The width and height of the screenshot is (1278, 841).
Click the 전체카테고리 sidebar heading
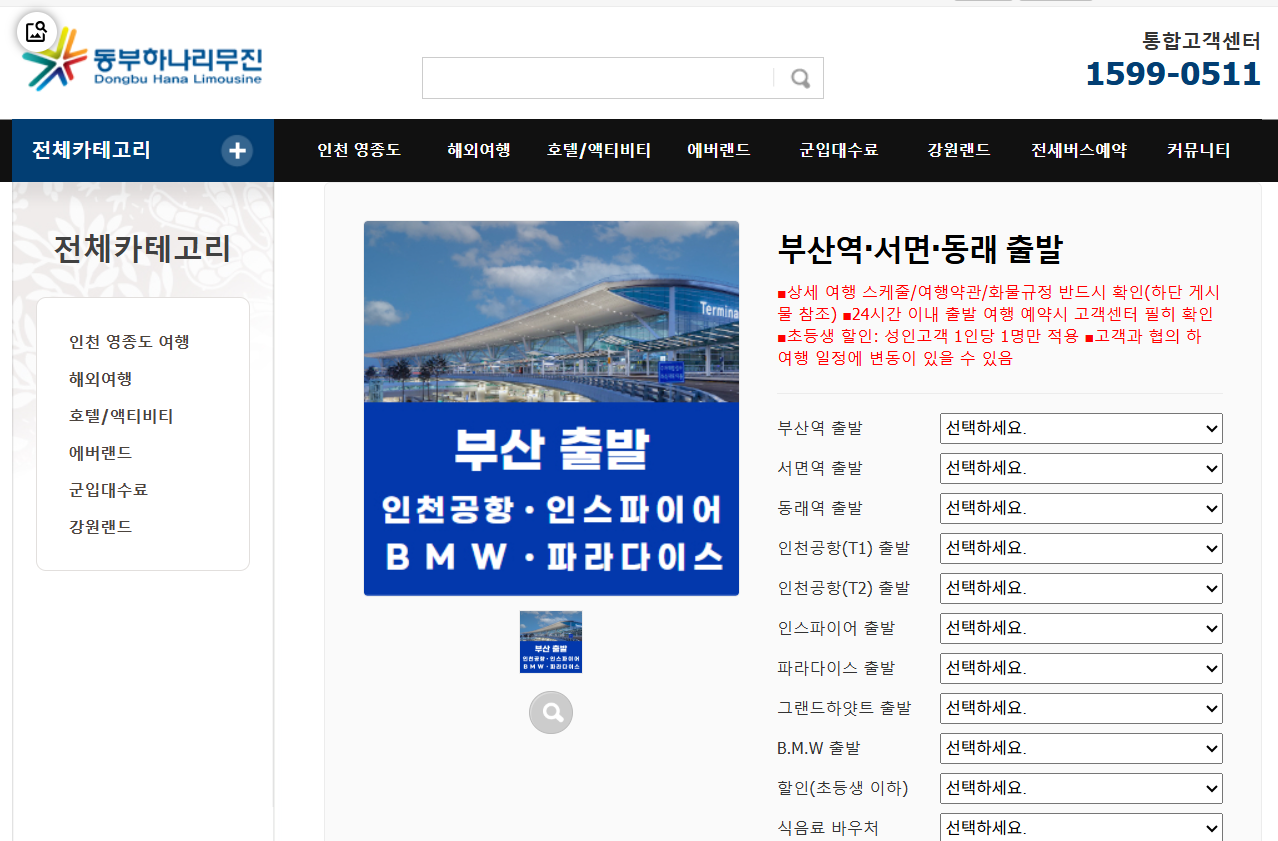tap(142, 249)
